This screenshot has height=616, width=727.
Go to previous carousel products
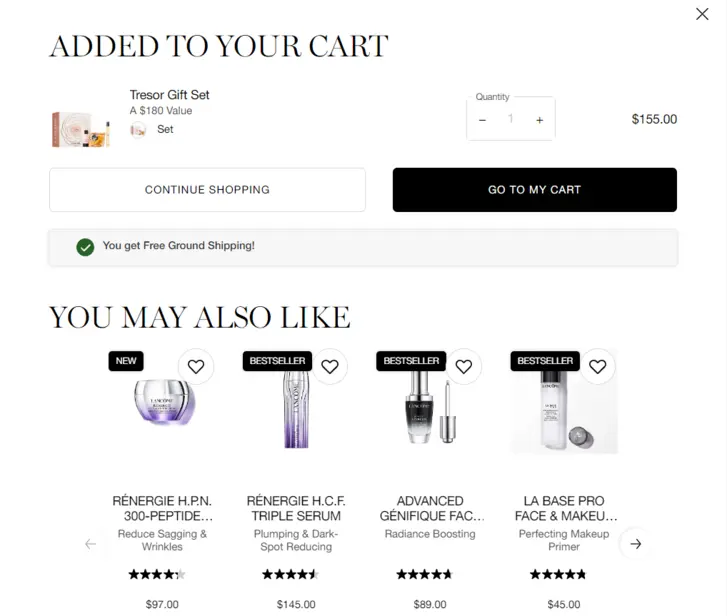91,544
